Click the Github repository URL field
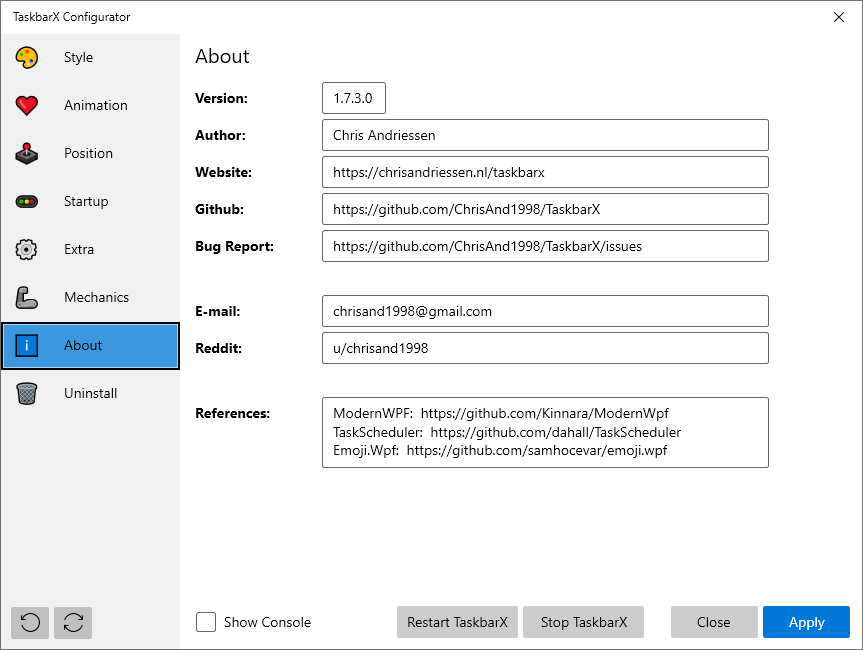This screenshot has width=863, height=650. pyautogui.click(x=545, y=209)
